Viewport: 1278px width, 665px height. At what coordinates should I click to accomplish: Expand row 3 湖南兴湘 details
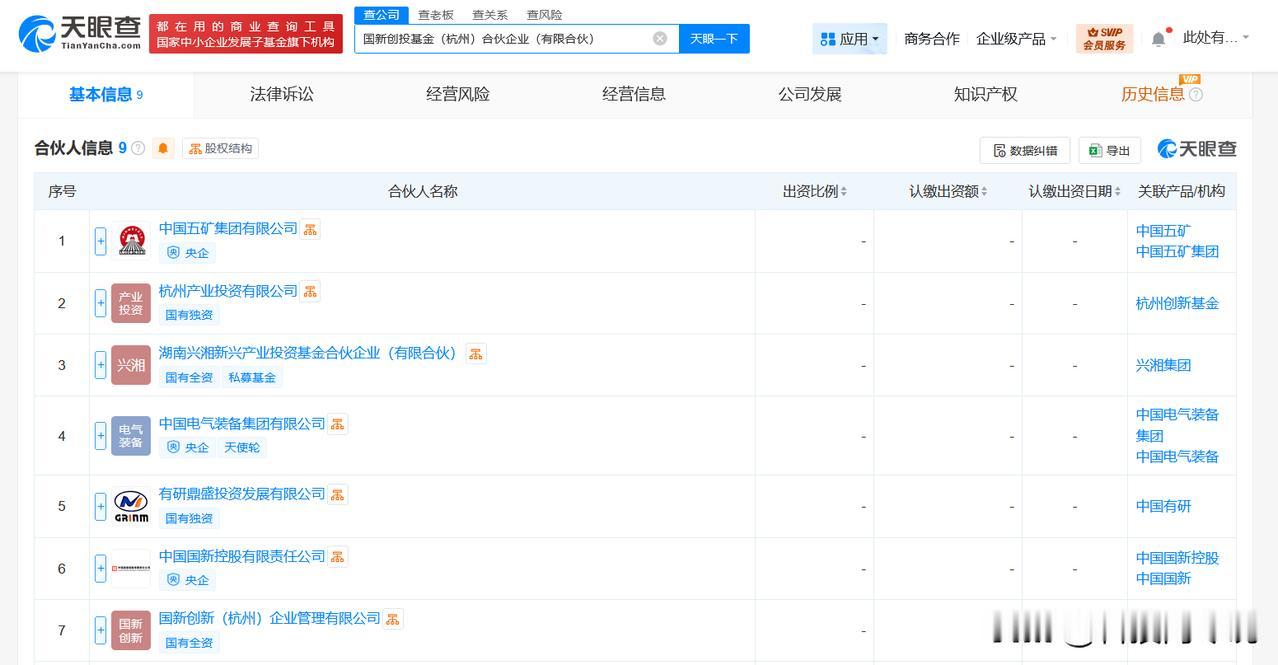coord(100,365)
